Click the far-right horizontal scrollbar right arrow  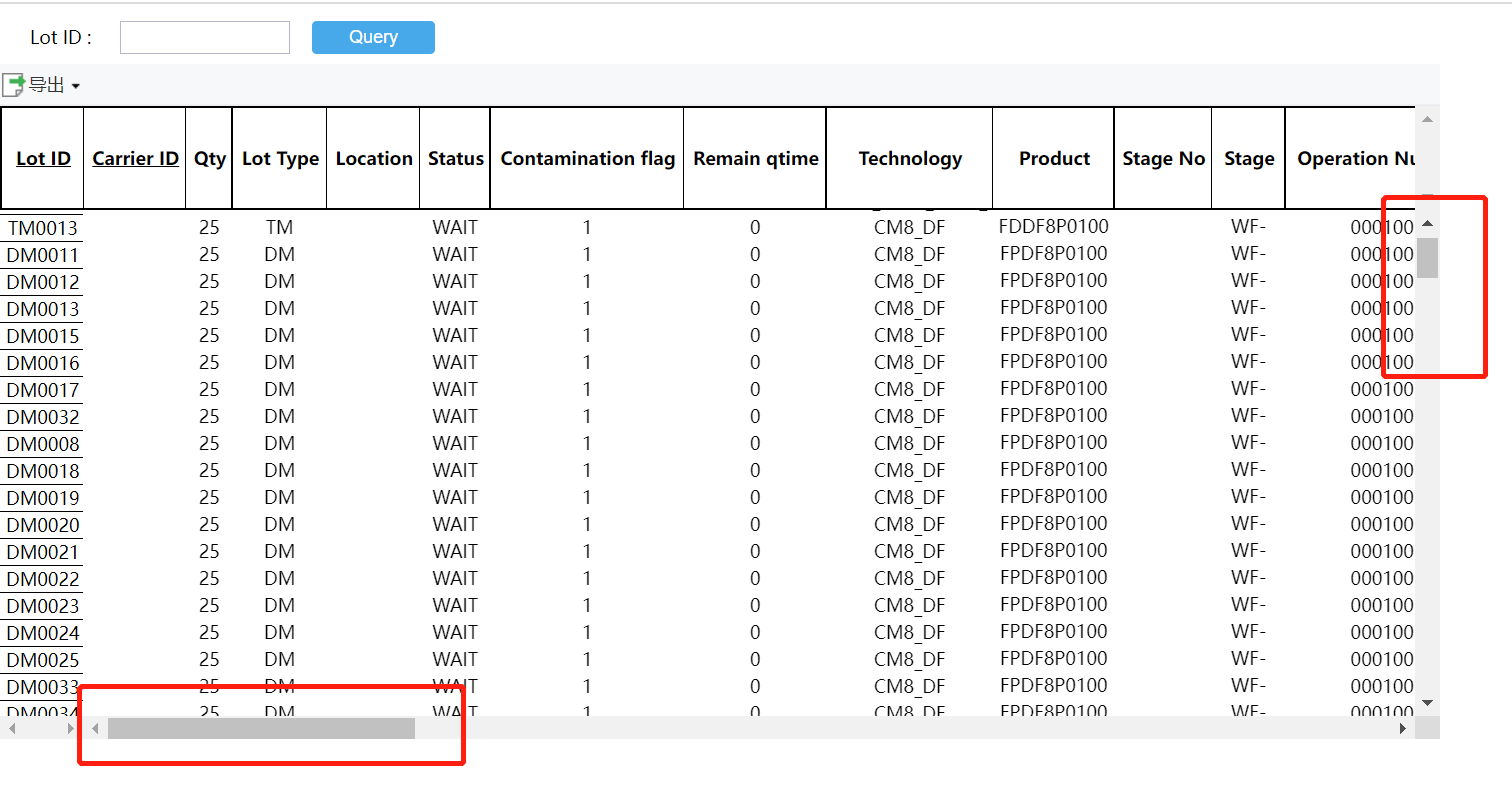tap(1403, 728)
